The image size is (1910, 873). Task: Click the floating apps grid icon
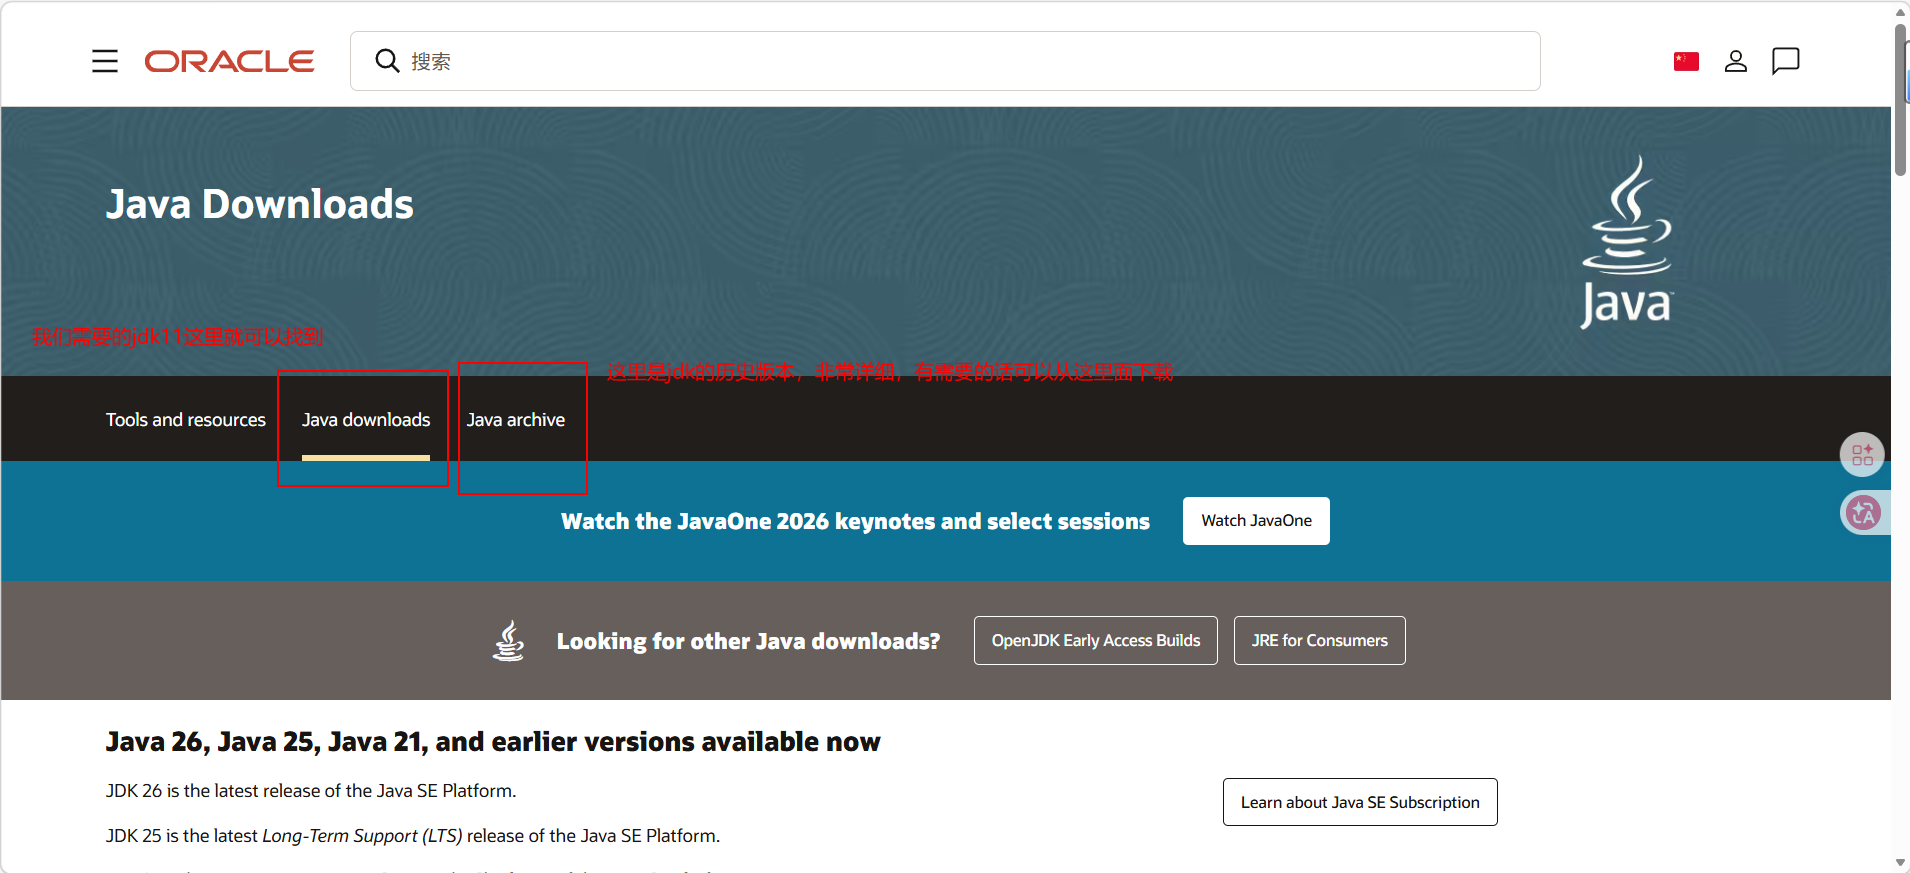coord(1862,455)
